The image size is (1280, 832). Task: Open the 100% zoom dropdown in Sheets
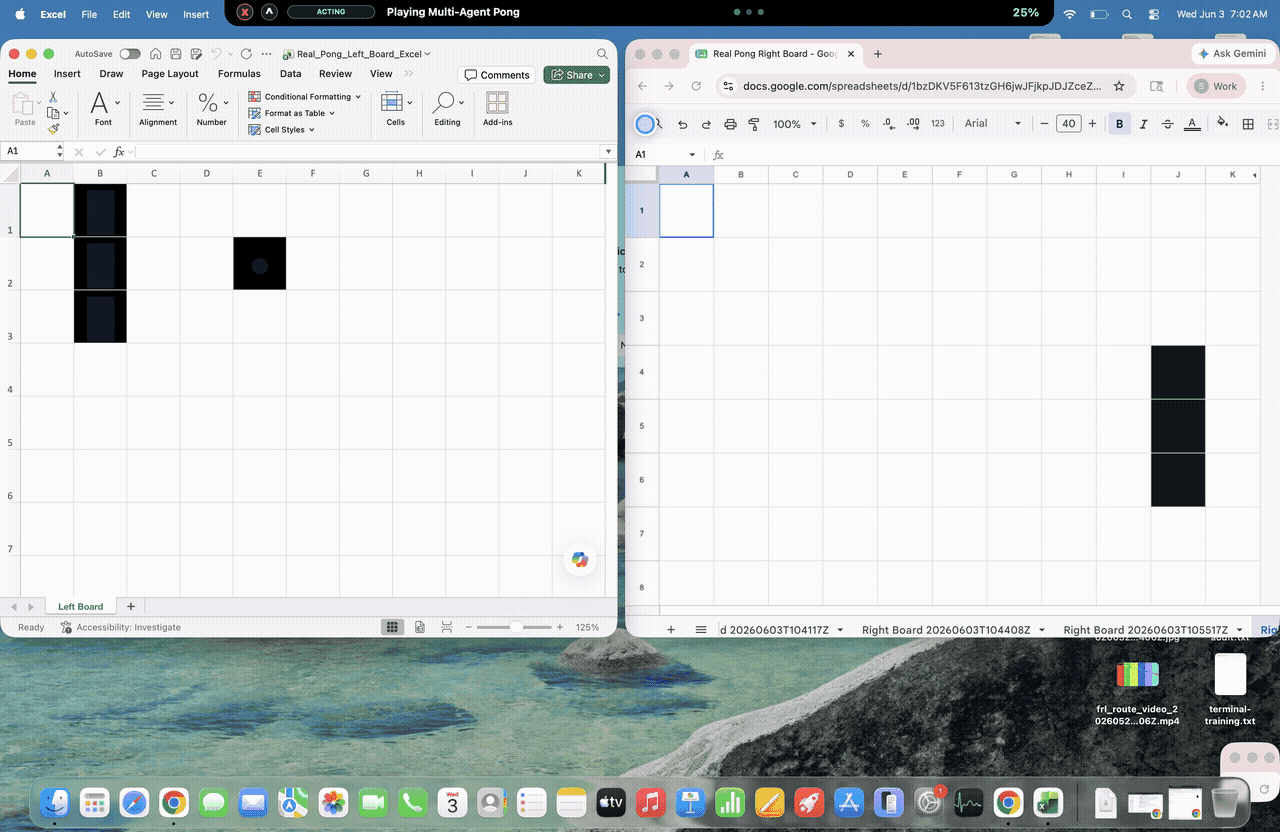(x=795, y=124)
